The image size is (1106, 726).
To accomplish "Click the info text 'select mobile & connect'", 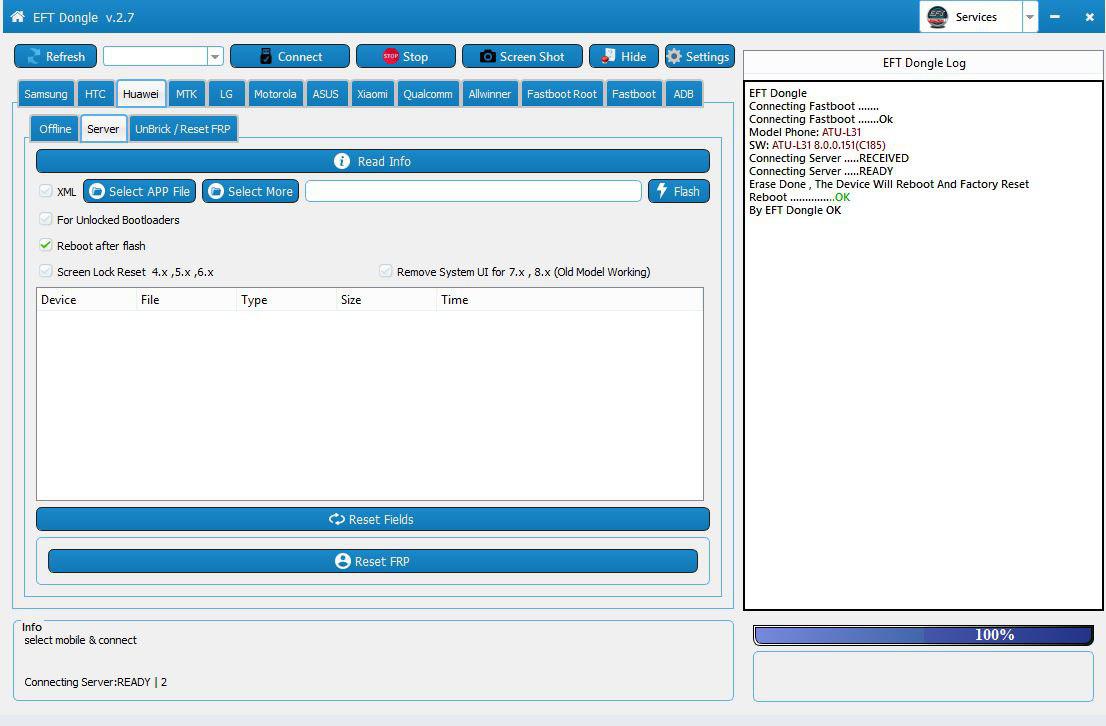I will pos(80,640).
